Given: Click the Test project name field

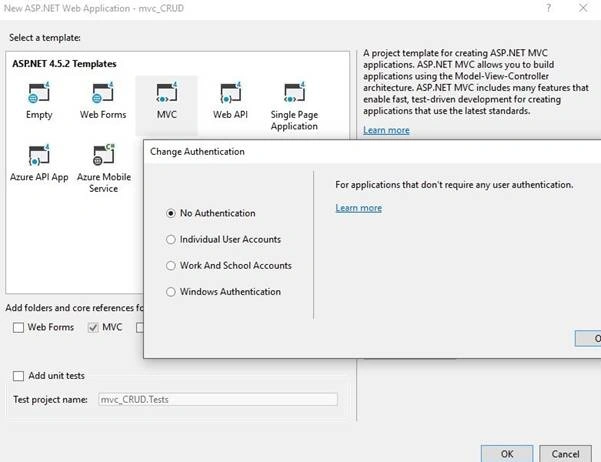Looking at the screenshot, I should coord(218,400).
